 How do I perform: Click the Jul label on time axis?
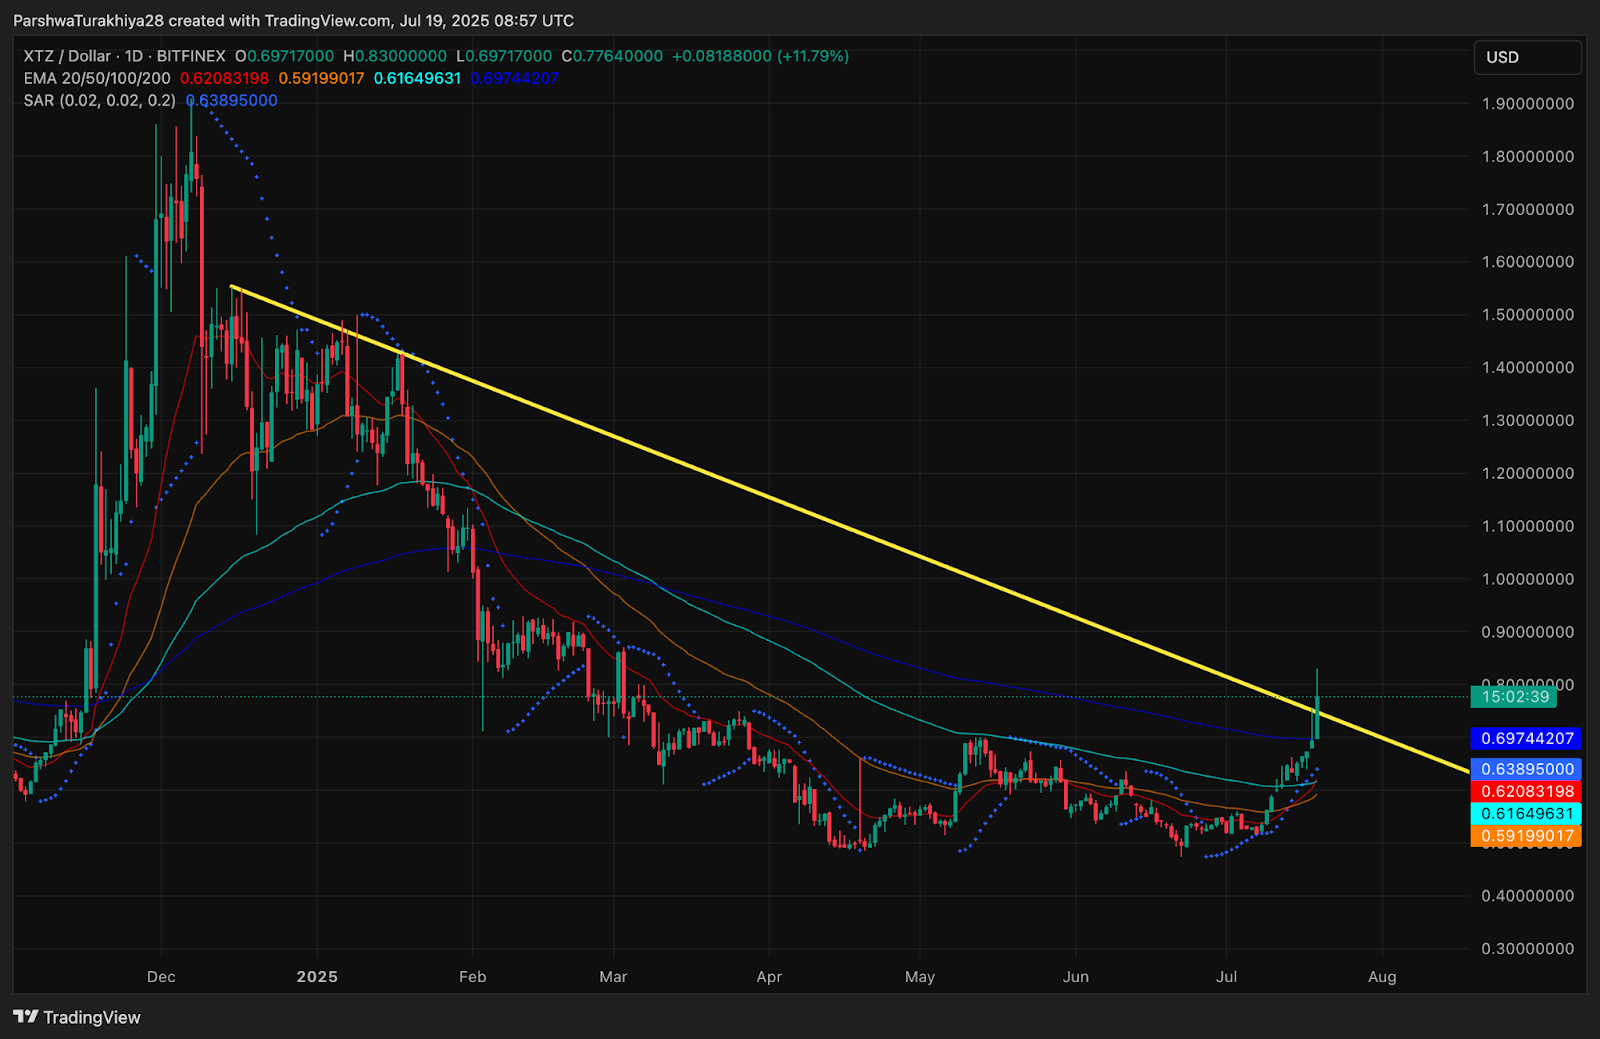click(1226, 977)
